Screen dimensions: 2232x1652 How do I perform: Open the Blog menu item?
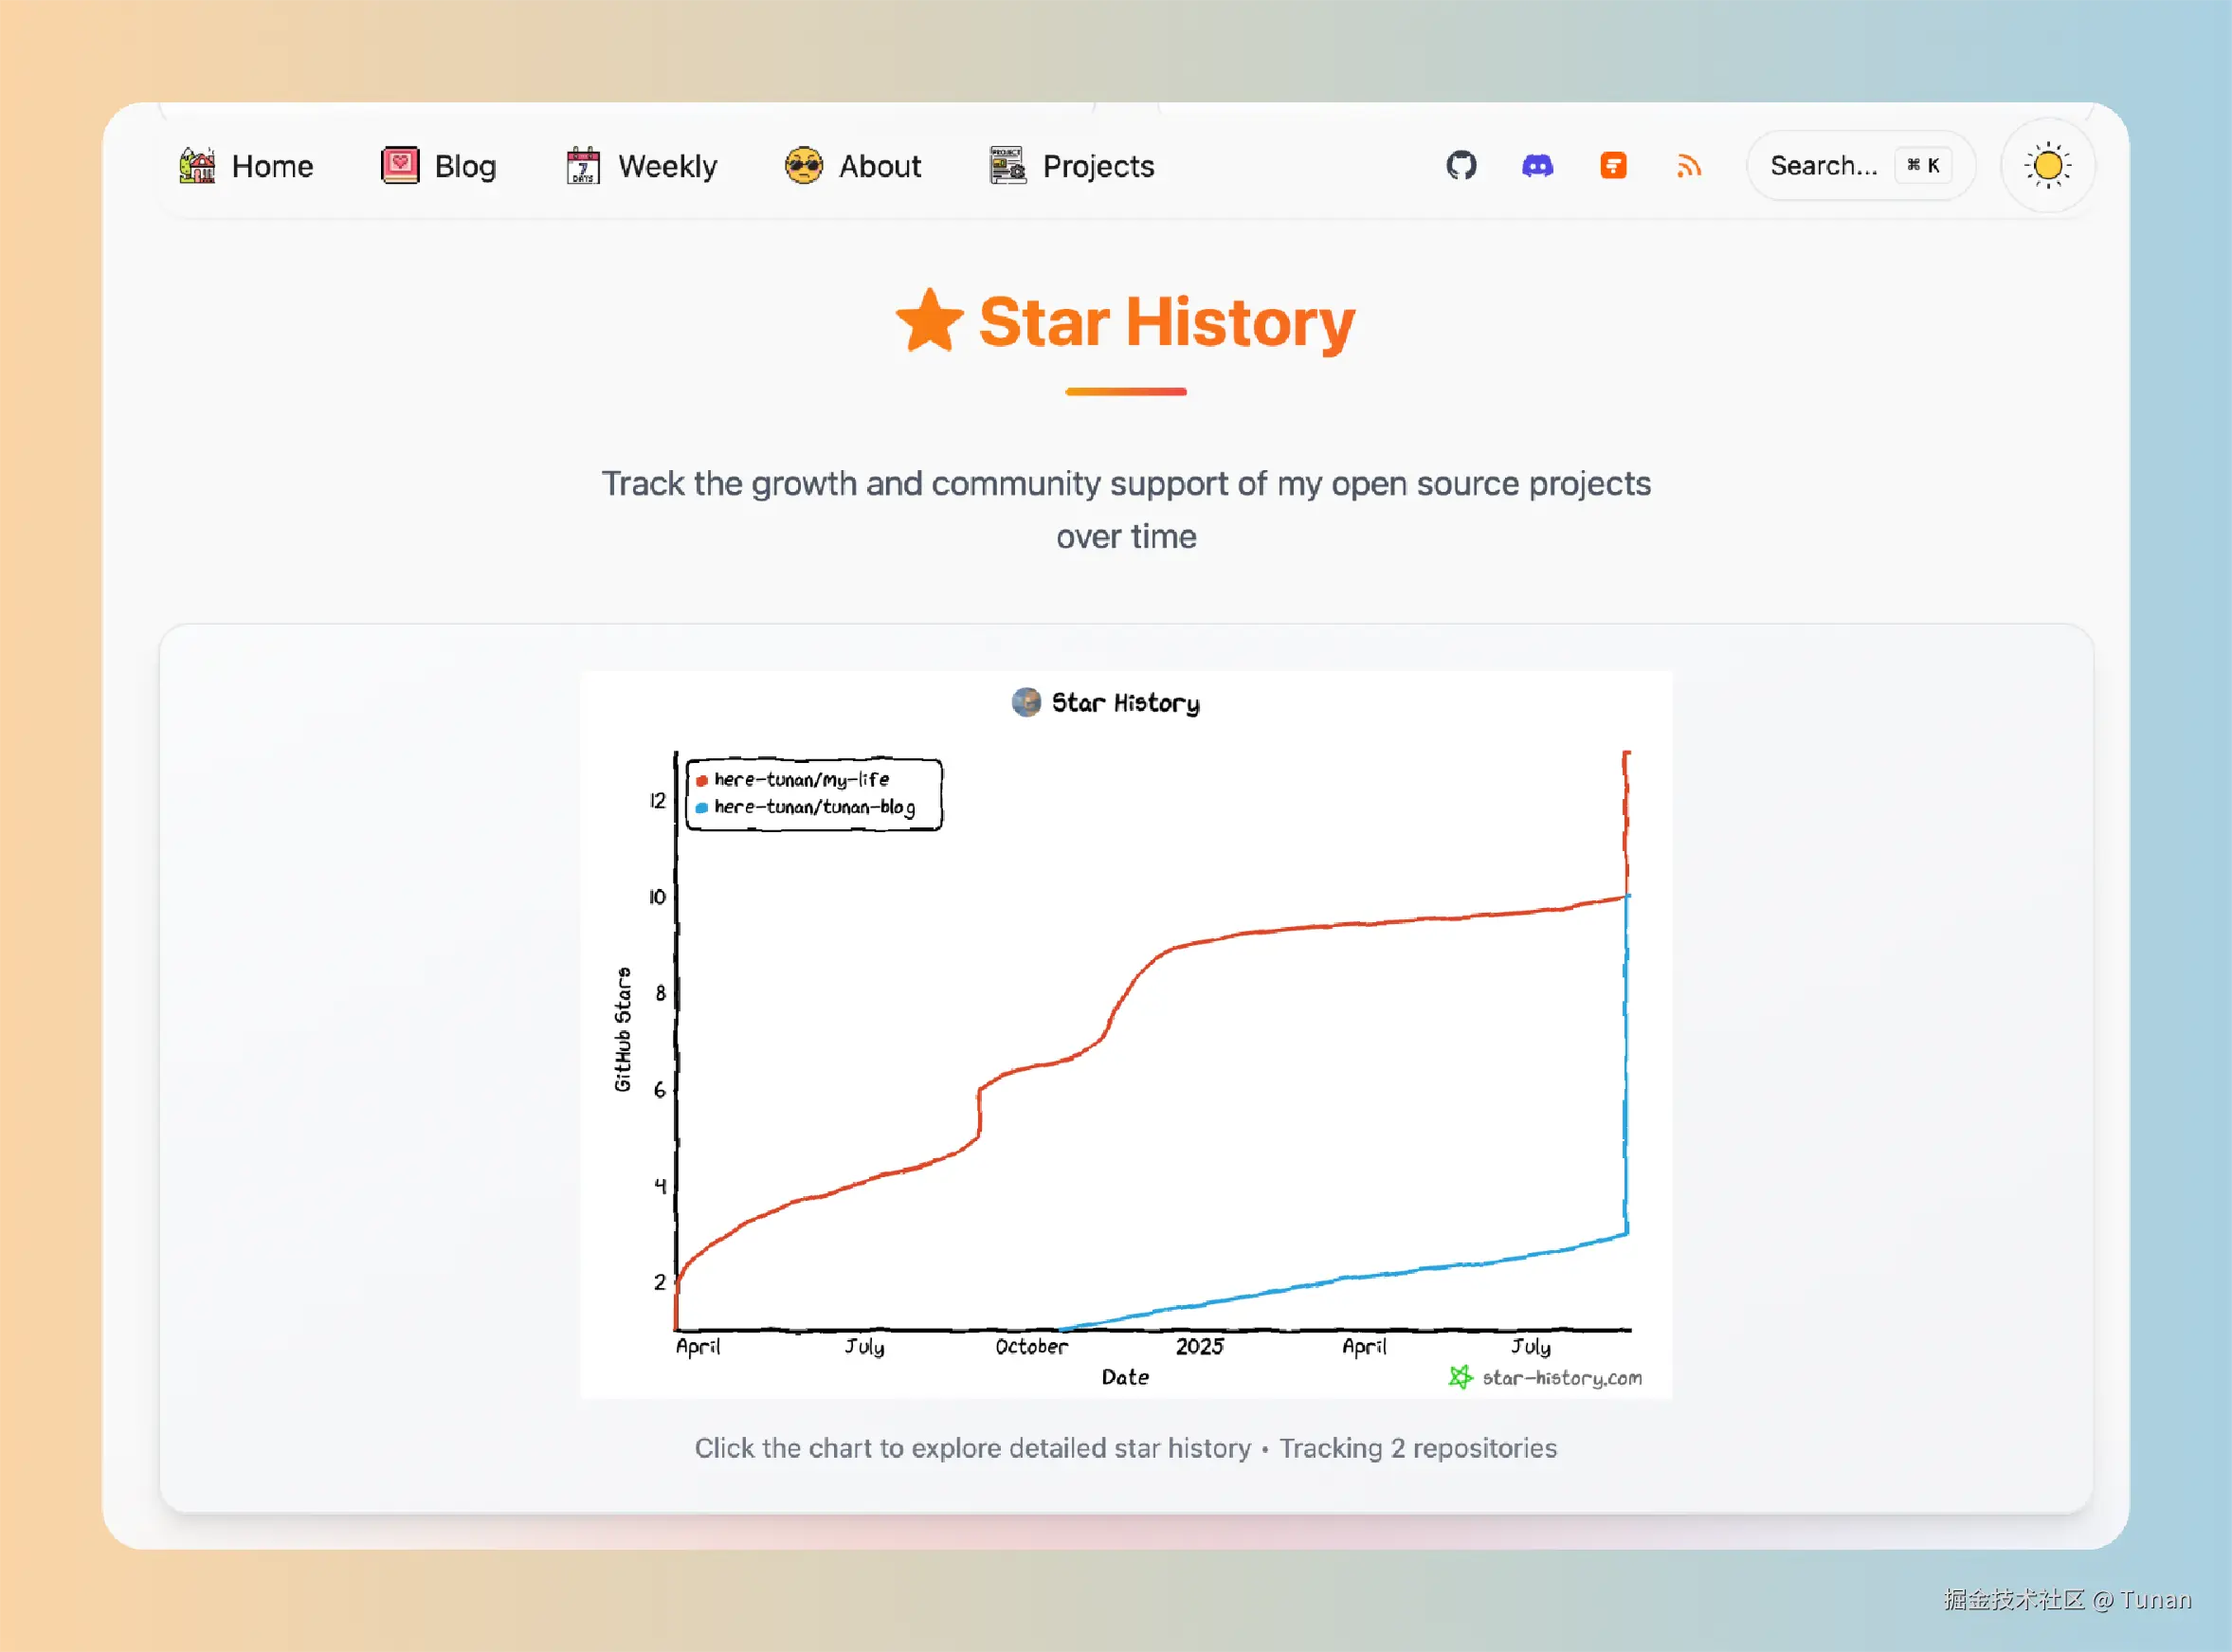(465, 166)
